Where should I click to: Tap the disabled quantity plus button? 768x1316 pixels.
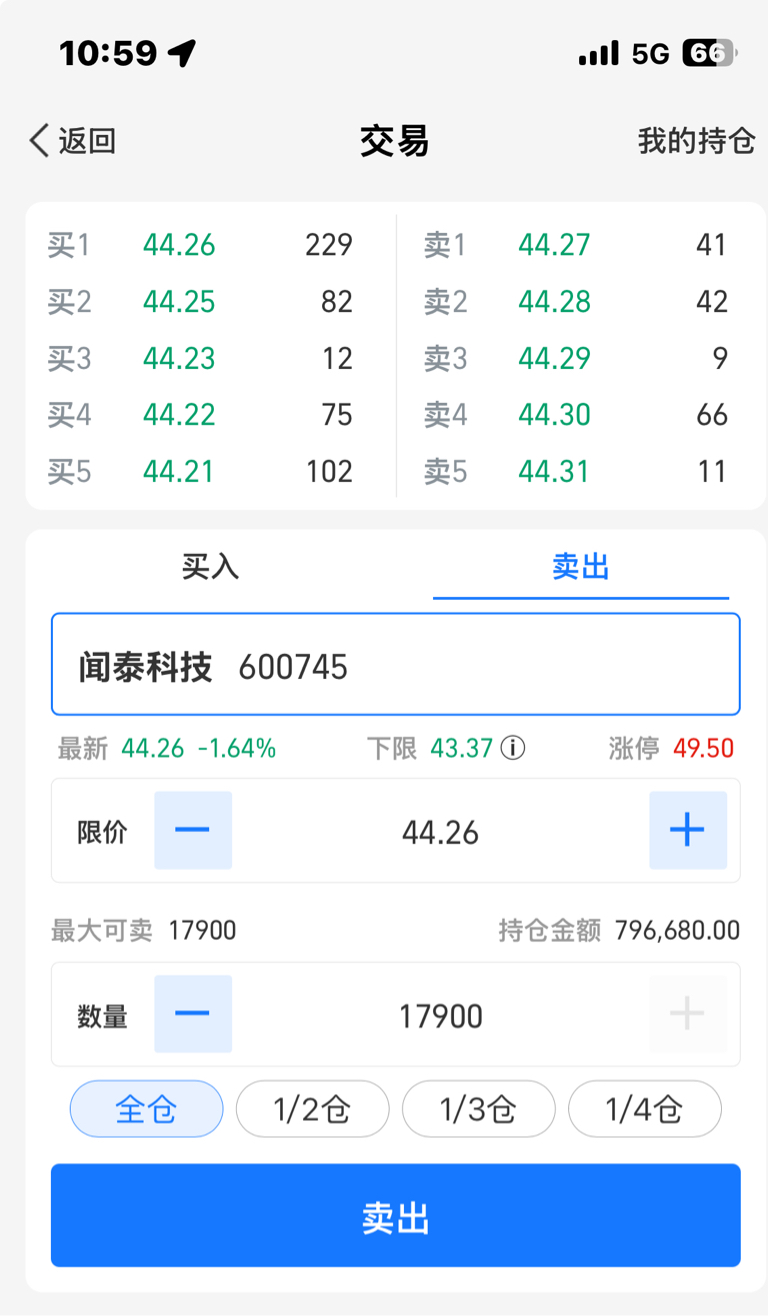(x=688, y=1014)
